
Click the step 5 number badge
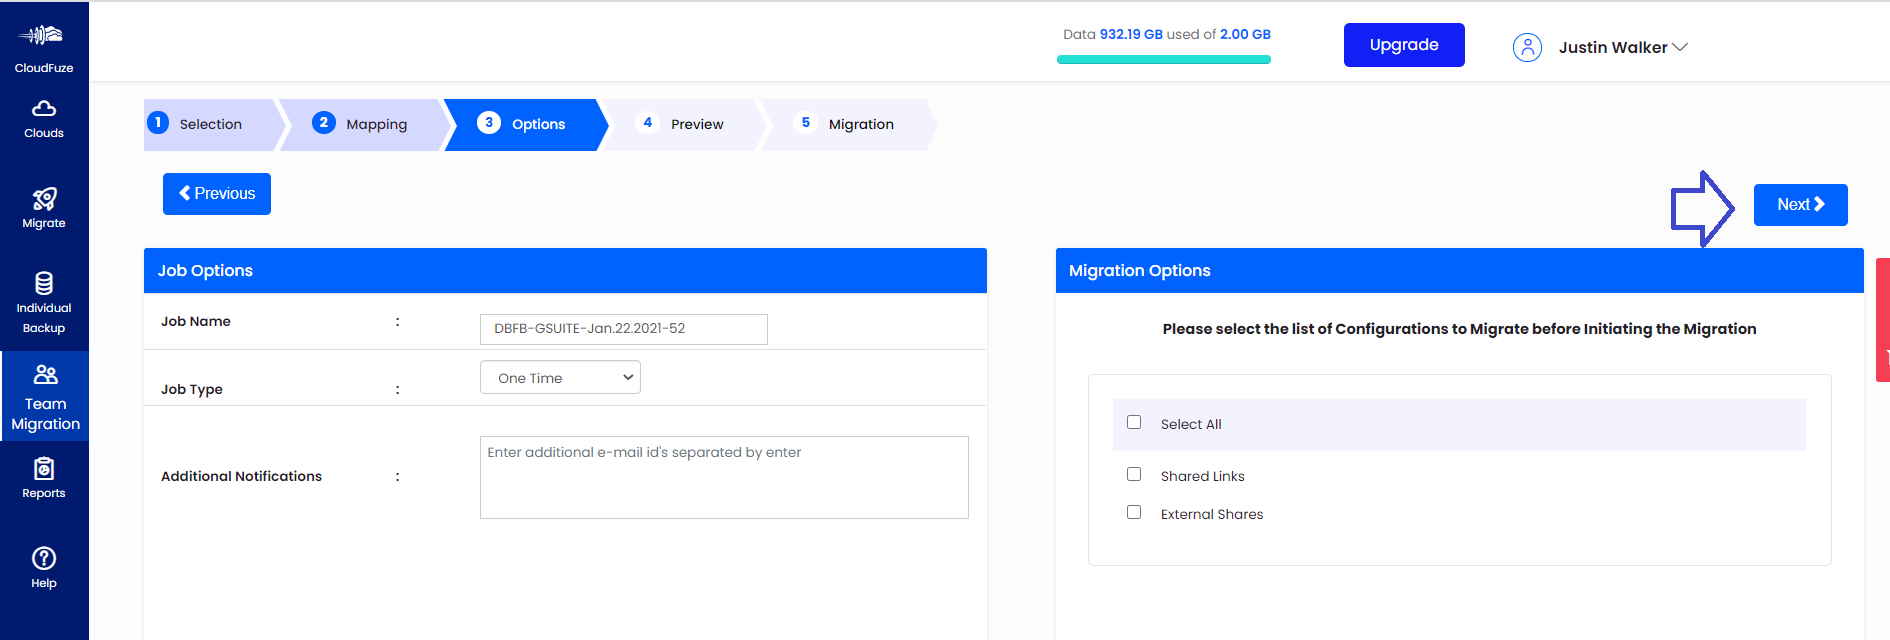coord(806,123)
